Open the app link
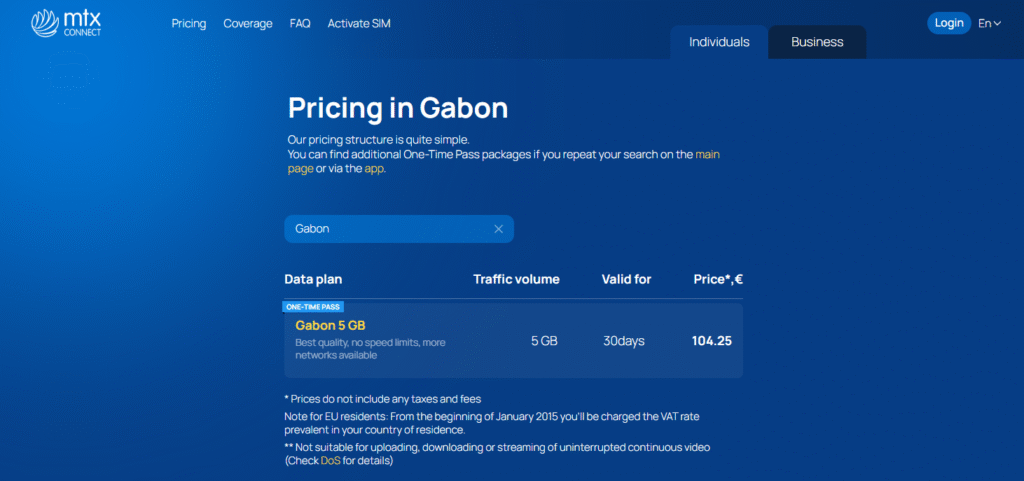 point(374,169)
